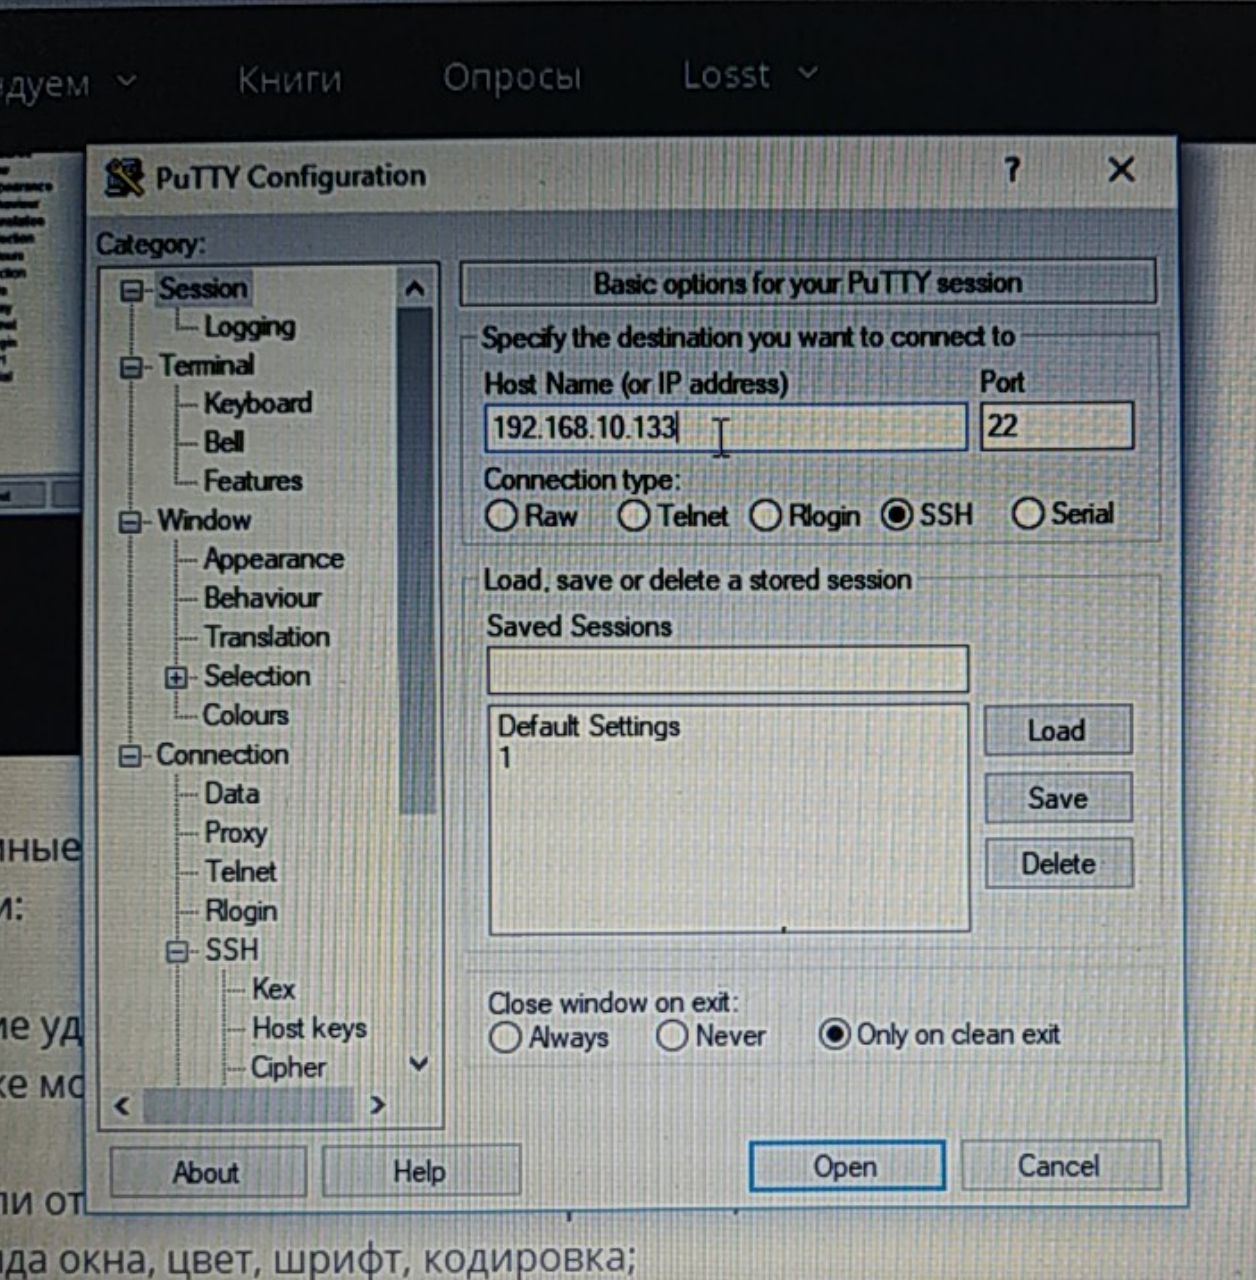Open the Selection category
This screenshot has height=1280, width=1256.
click(257, 676)
